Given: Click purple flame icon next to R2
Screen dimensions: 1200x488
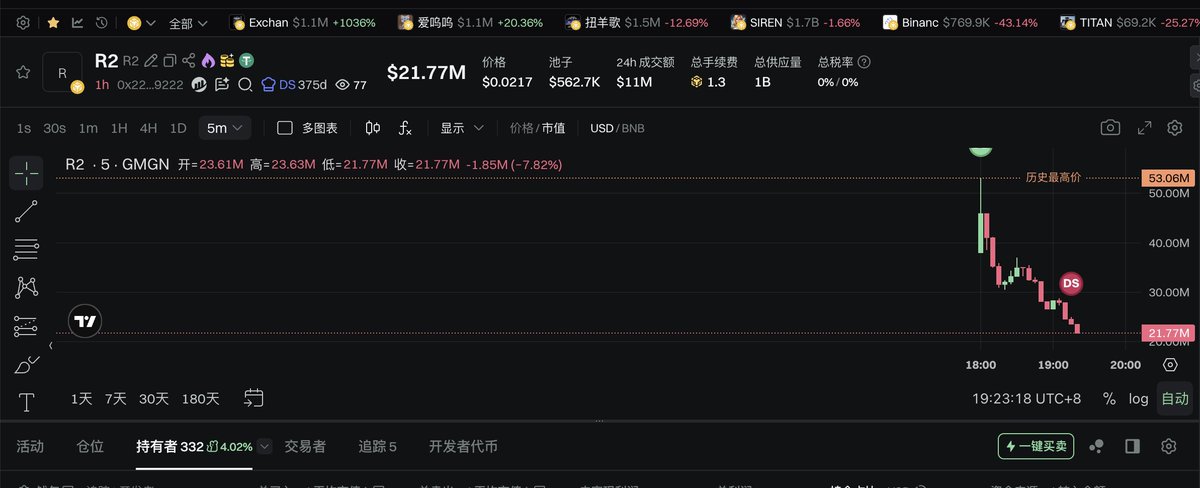Looking at the screenshot, I should click(x=208, y=61).
